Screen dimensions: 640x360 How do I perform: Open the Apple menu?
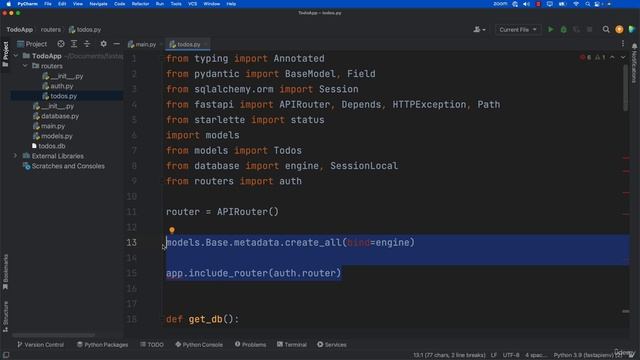tap(8, 4)
